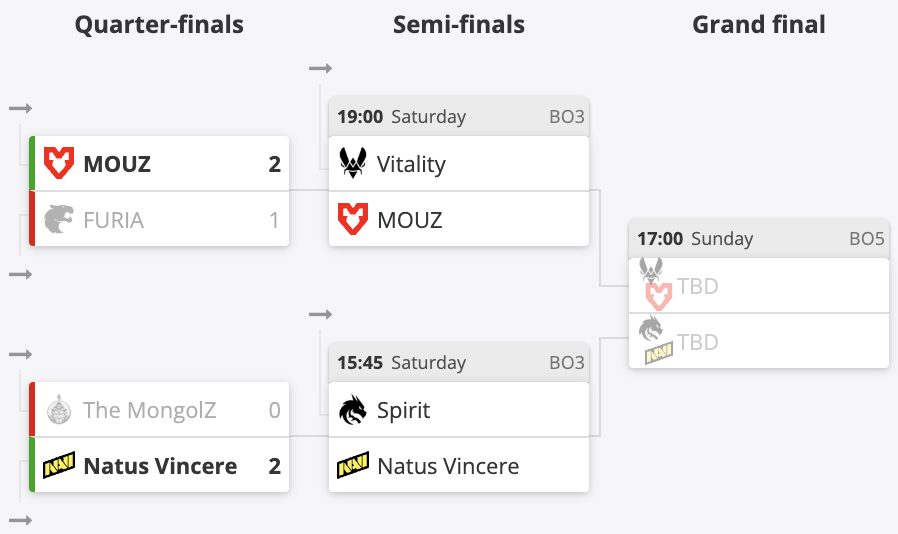Click the faded Vitality logo in grand final
The width and height of the screenshot is (898, 534).
[x=651, y=270]
